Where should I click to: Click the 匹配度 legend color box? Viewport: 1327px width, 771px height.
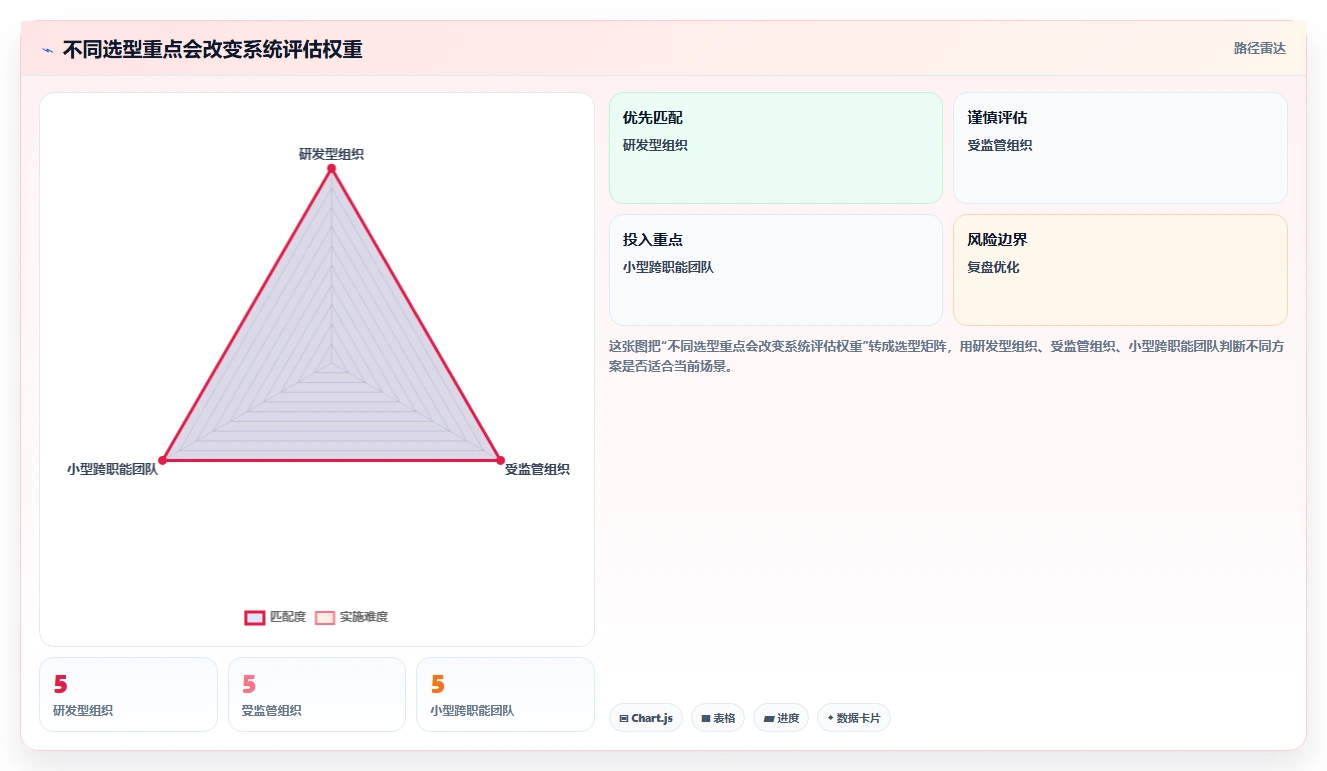pyautogui.click(x=255, y=617)
